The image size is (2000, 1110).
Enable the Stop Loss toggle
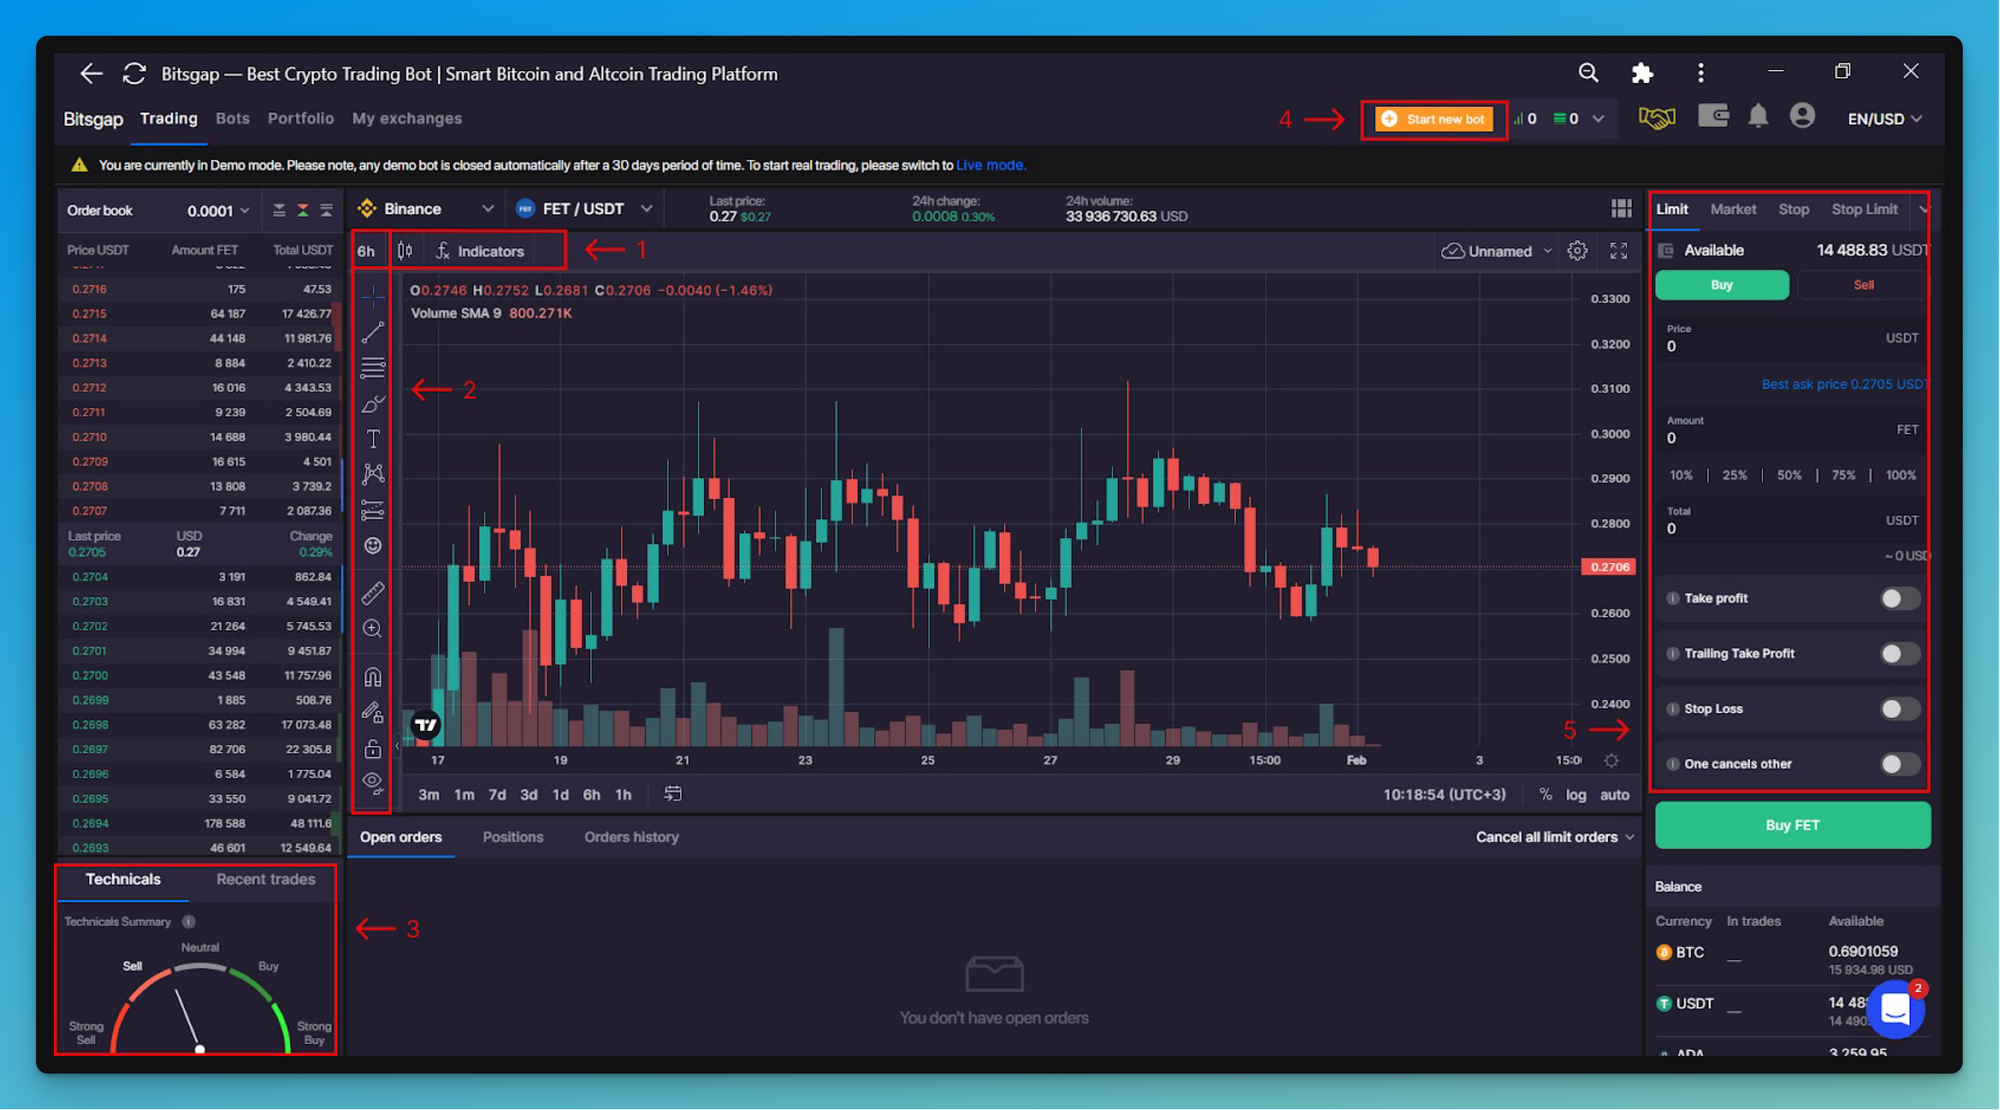[1899, 709]
